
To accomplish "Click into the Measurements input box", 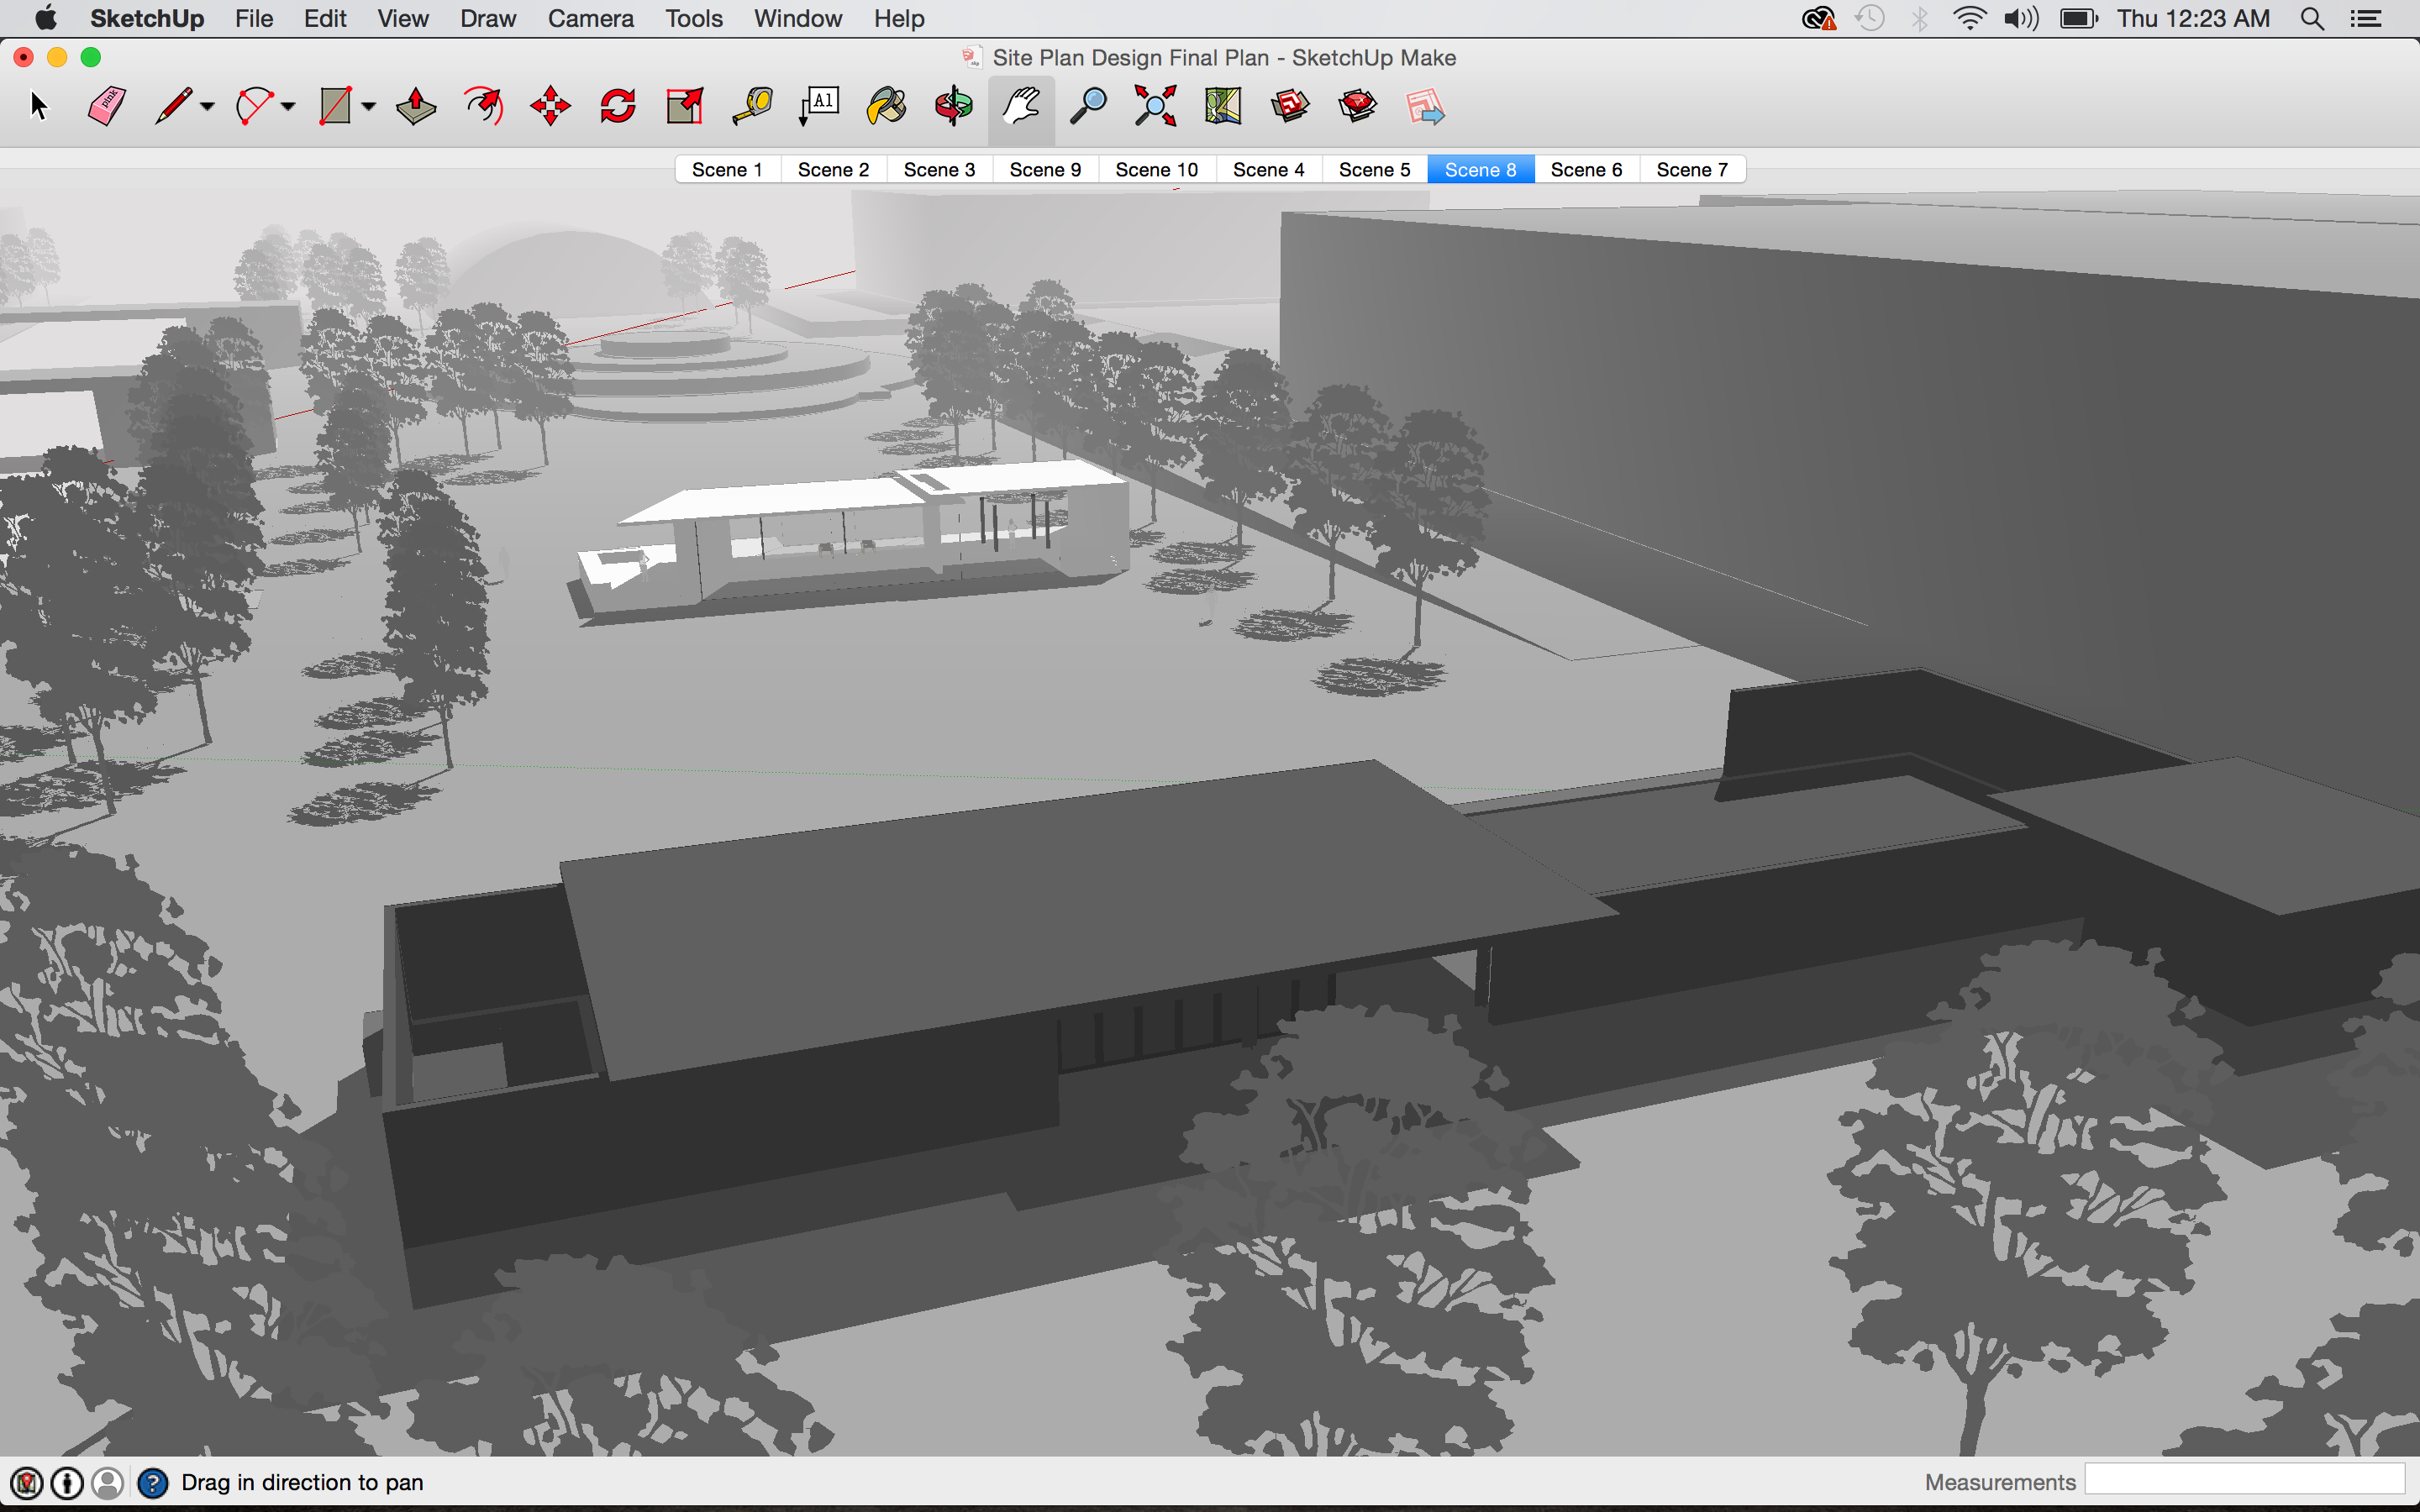I will click(2244, 1480).
